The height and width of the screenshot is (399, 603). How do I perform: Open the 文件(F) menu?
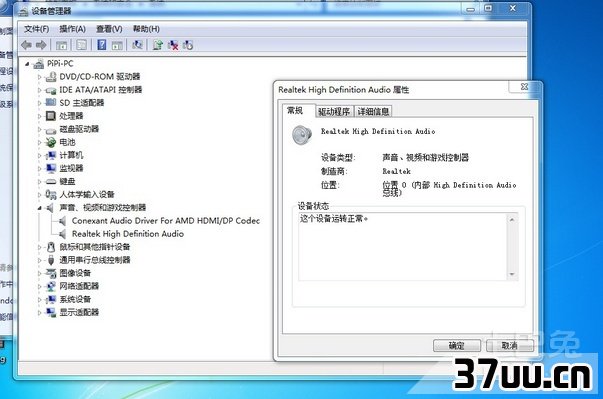pyautogui.click(x=37, y=29)
